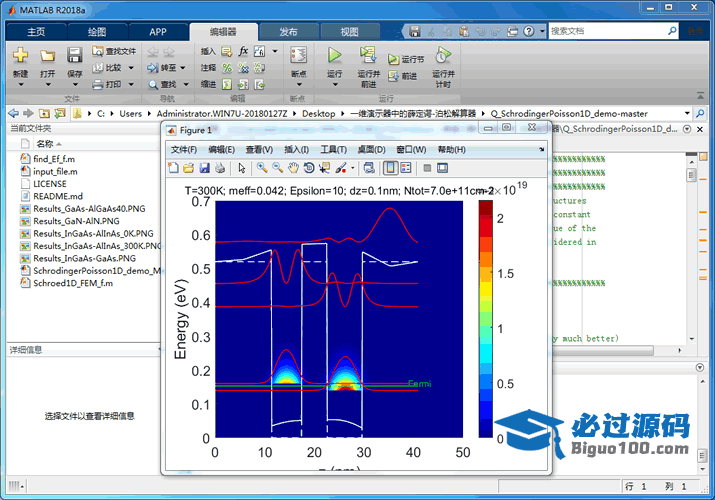This screenshot has width=715, height=500.
Task: Toggle Zoom Out tool in Figure 1
Action: click(x=277, y=168)
